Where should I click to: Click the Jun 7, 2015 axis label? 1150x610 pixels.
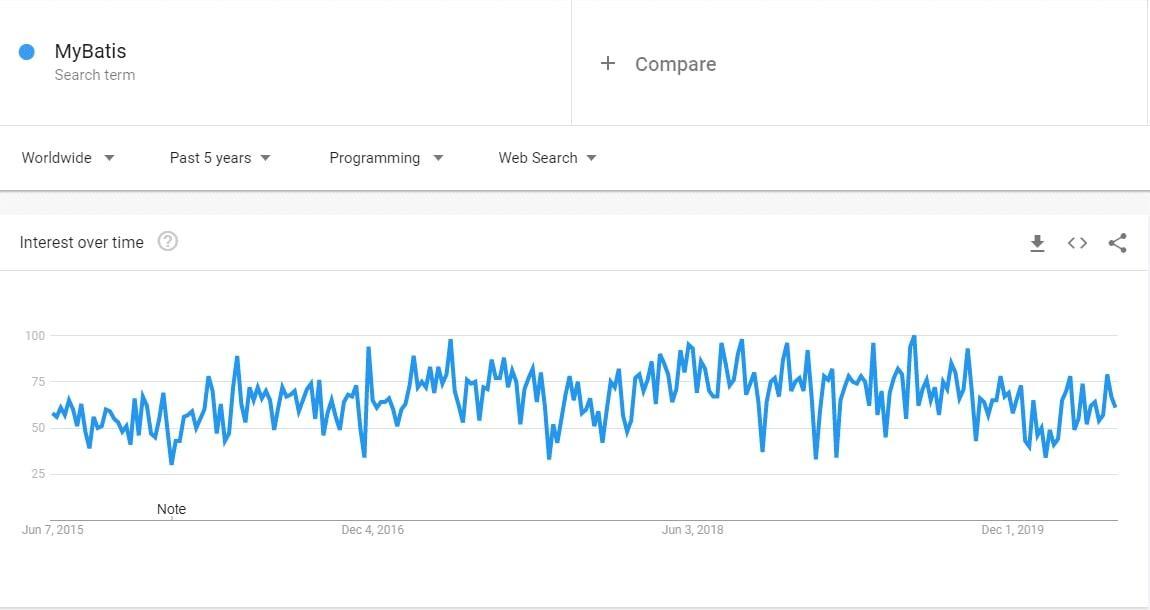[53, 530]
